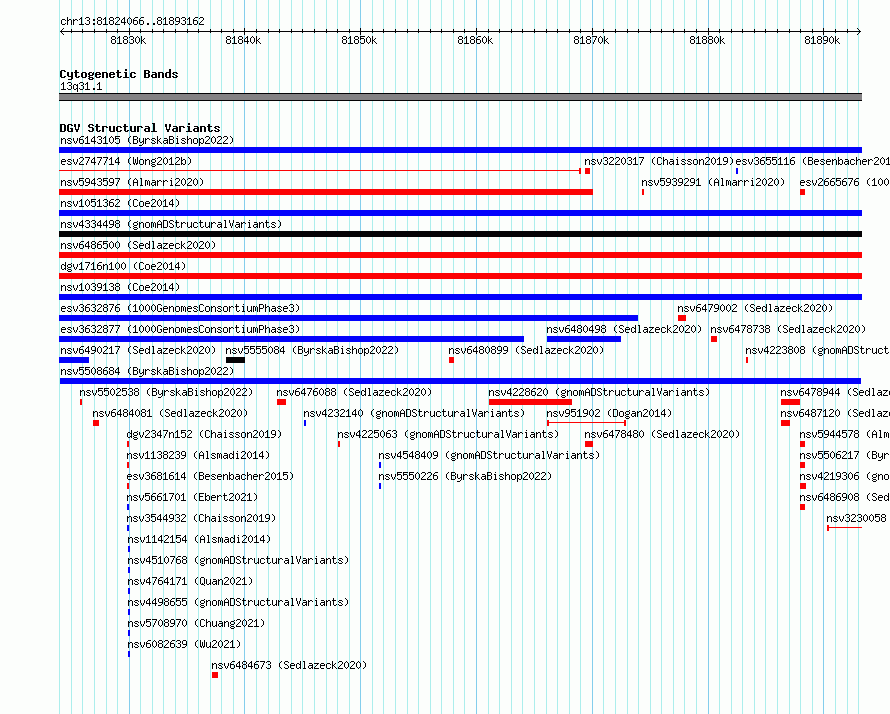Click nsv6478738 (Sedlazeck2020) label

(788, 329)
